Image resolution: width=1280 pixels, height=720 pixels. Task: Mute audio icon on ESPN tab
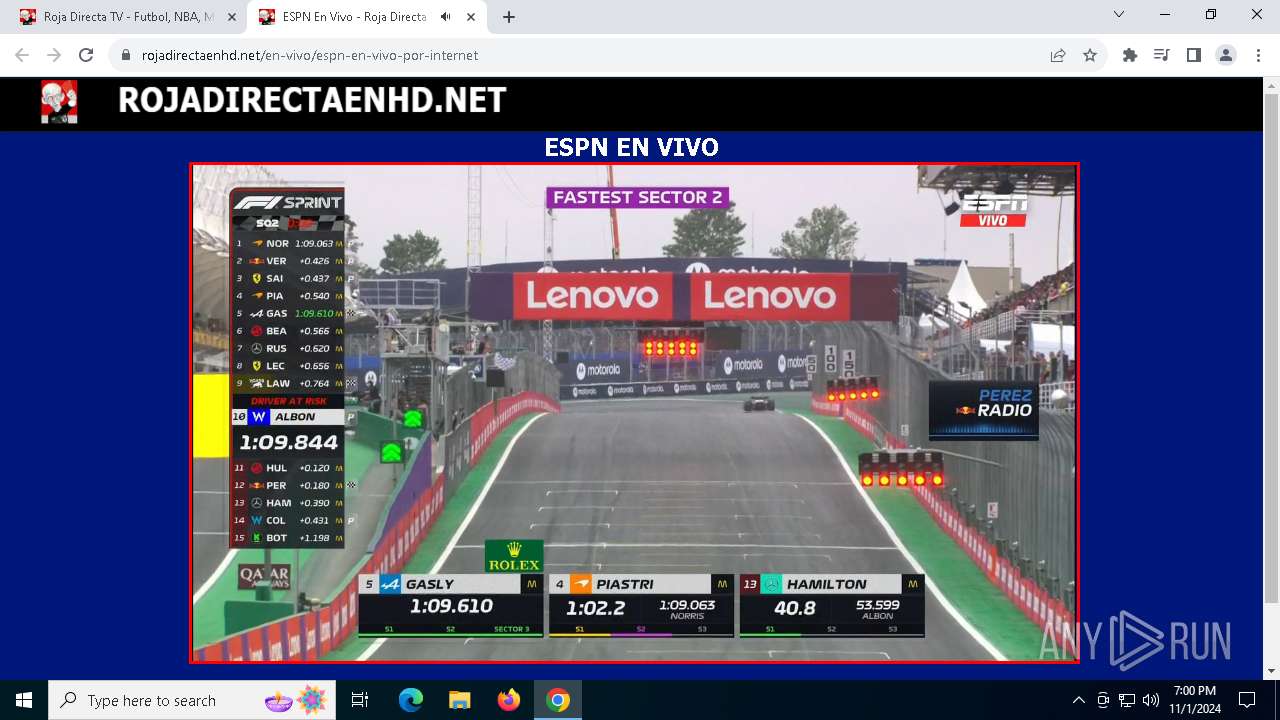[445, 17]
